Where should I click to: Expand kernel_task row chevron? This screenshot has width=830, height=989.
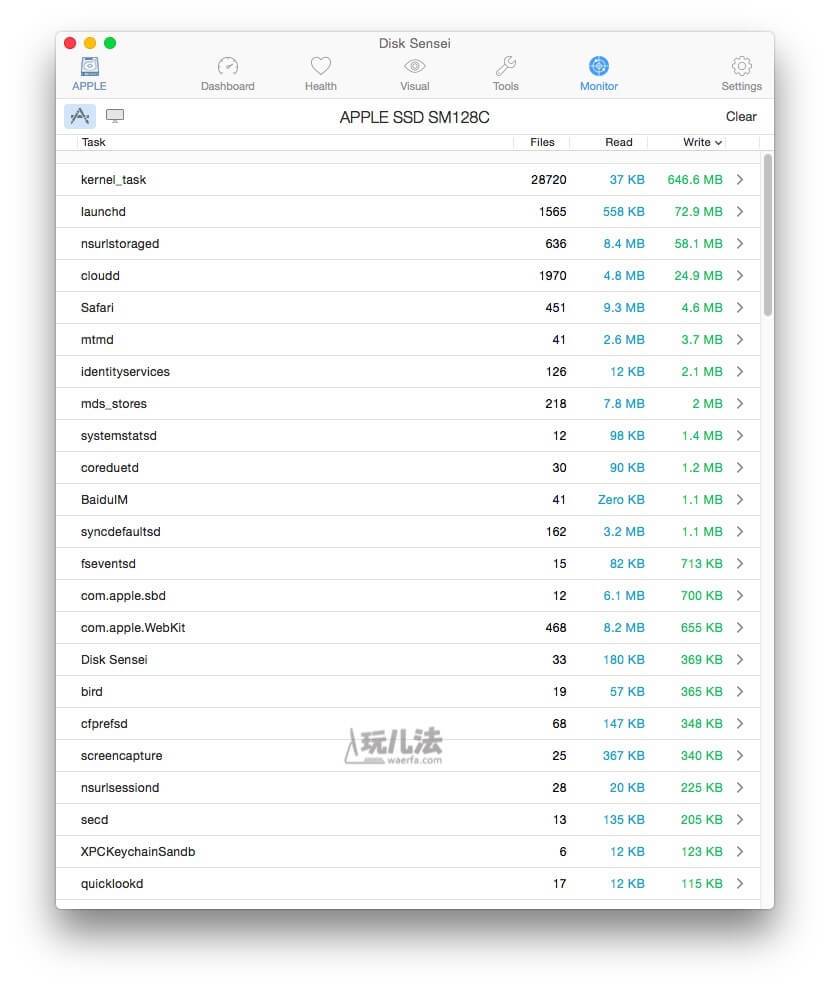pyautogui.click(x=740, y=180)
